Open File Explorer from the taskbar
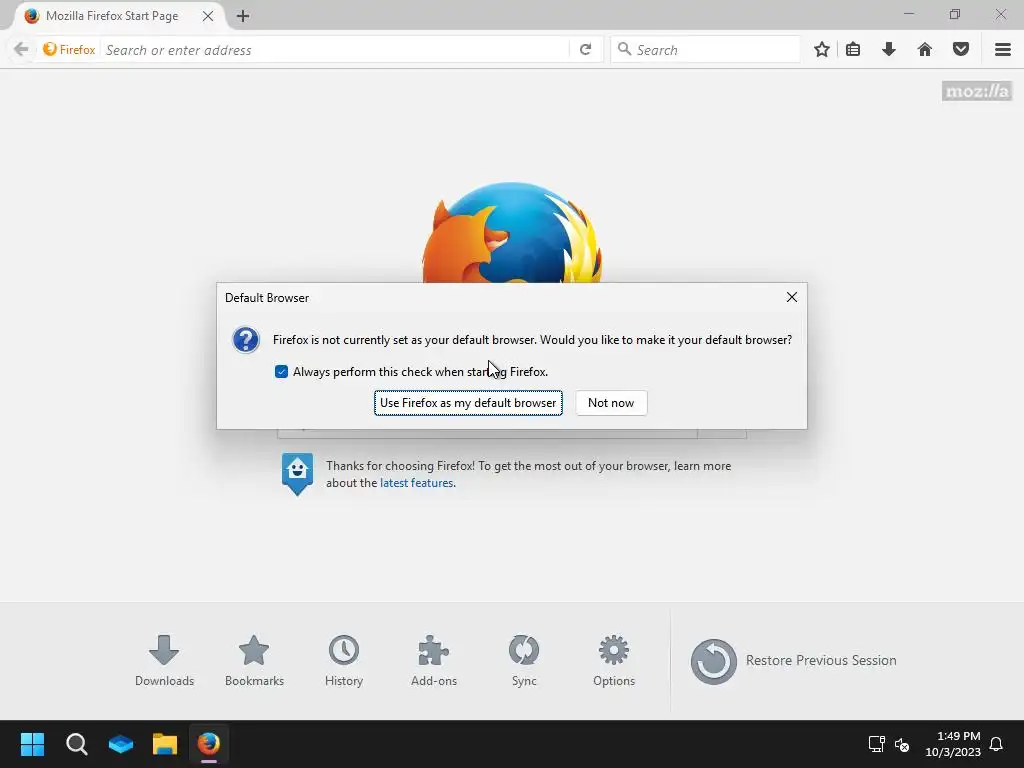This screenshot has height=768, width=1024. coord(165,744)
